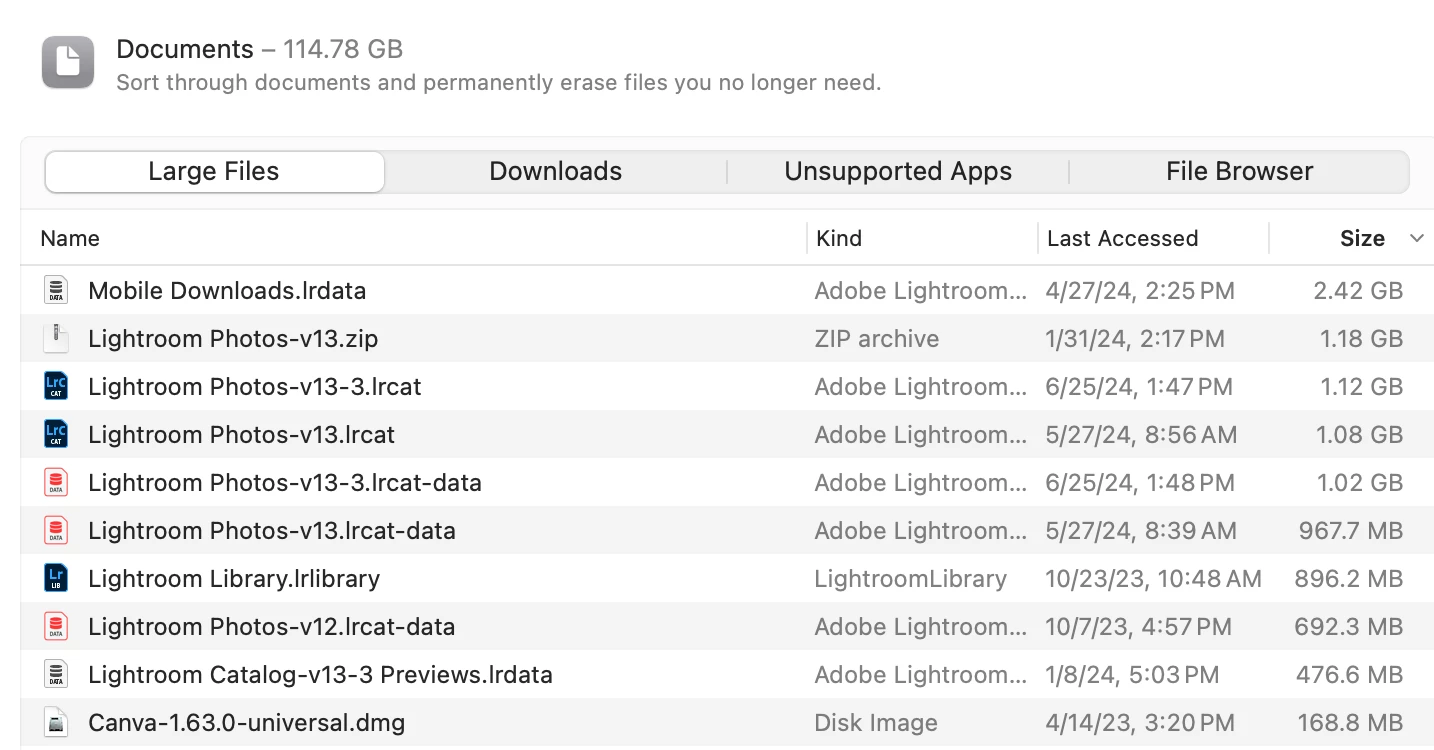Screen dimensions: 1434x750
Task: Switch to the Unsupported Apps tab
Action: pos(898,172)
